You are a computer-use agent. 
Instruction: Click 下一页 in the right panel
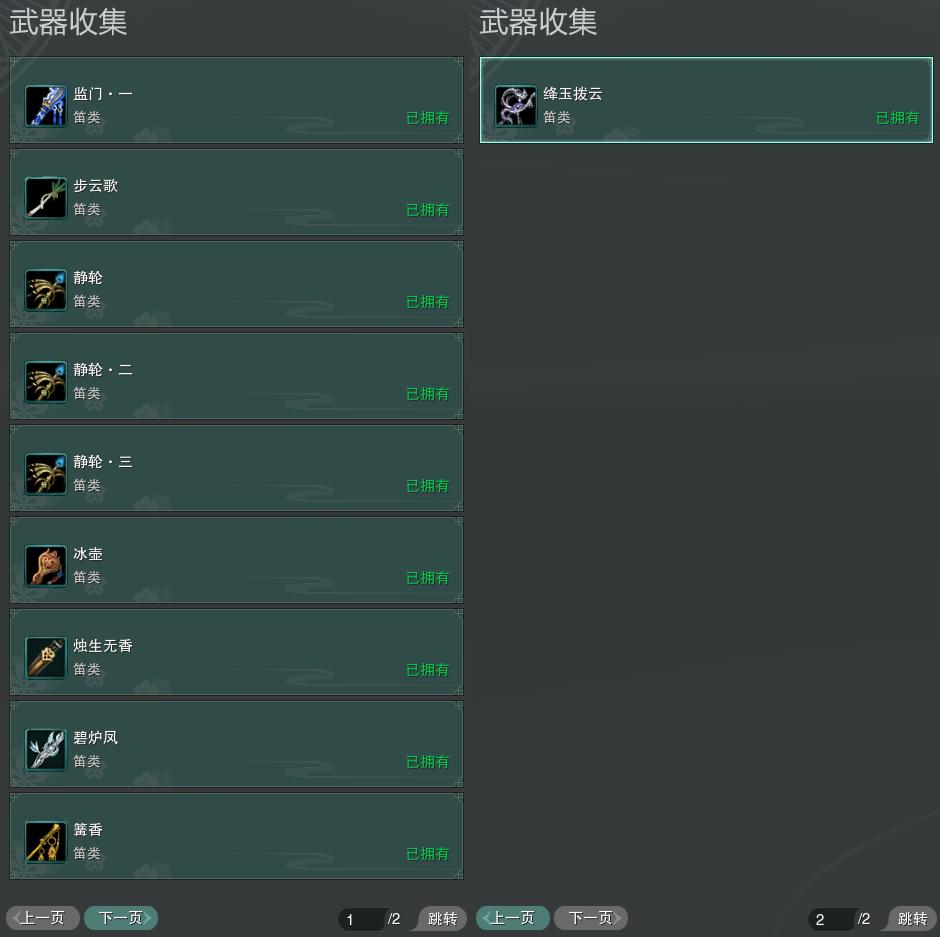590,918
